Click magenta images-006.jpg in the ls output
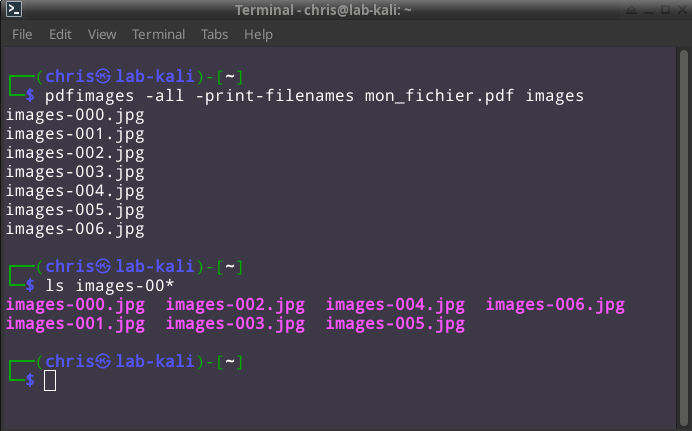This screenshot has width=692, height=431. (555, 305)
